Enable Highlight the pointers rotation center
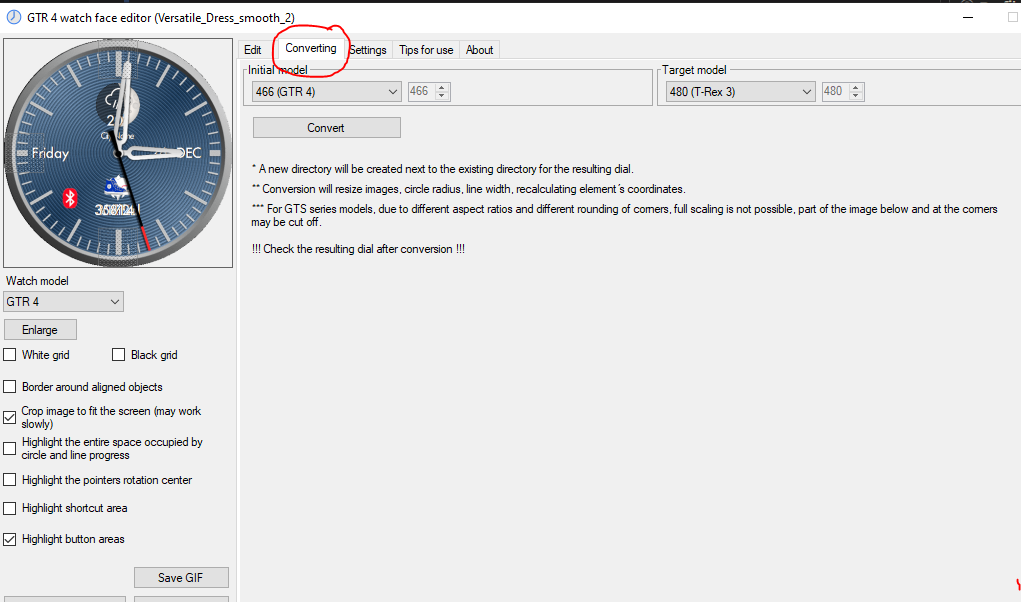The width and height of the screenshot is (1021, 602). (x=10, y=480)
